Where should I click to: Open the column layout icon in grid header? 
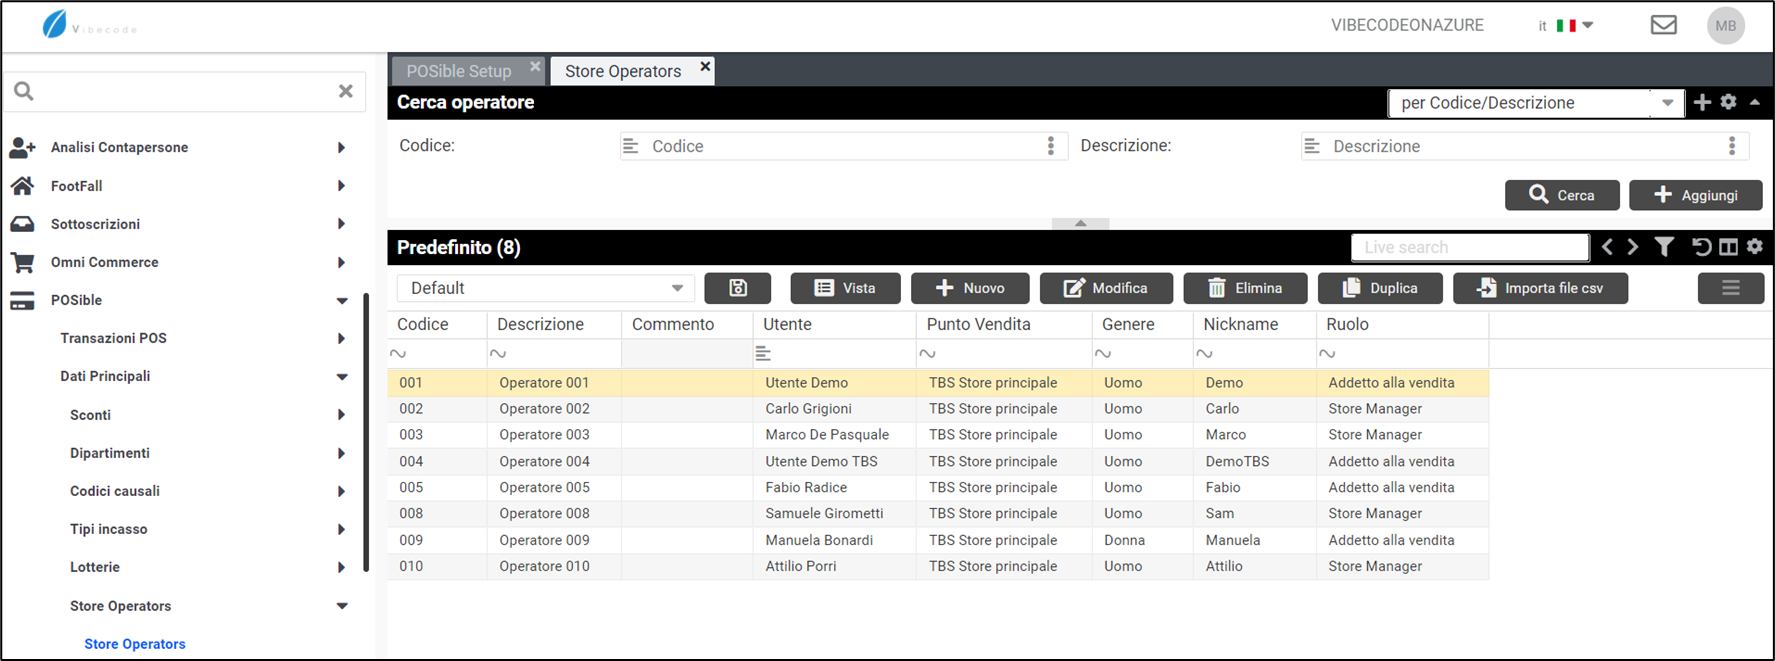1728,247
